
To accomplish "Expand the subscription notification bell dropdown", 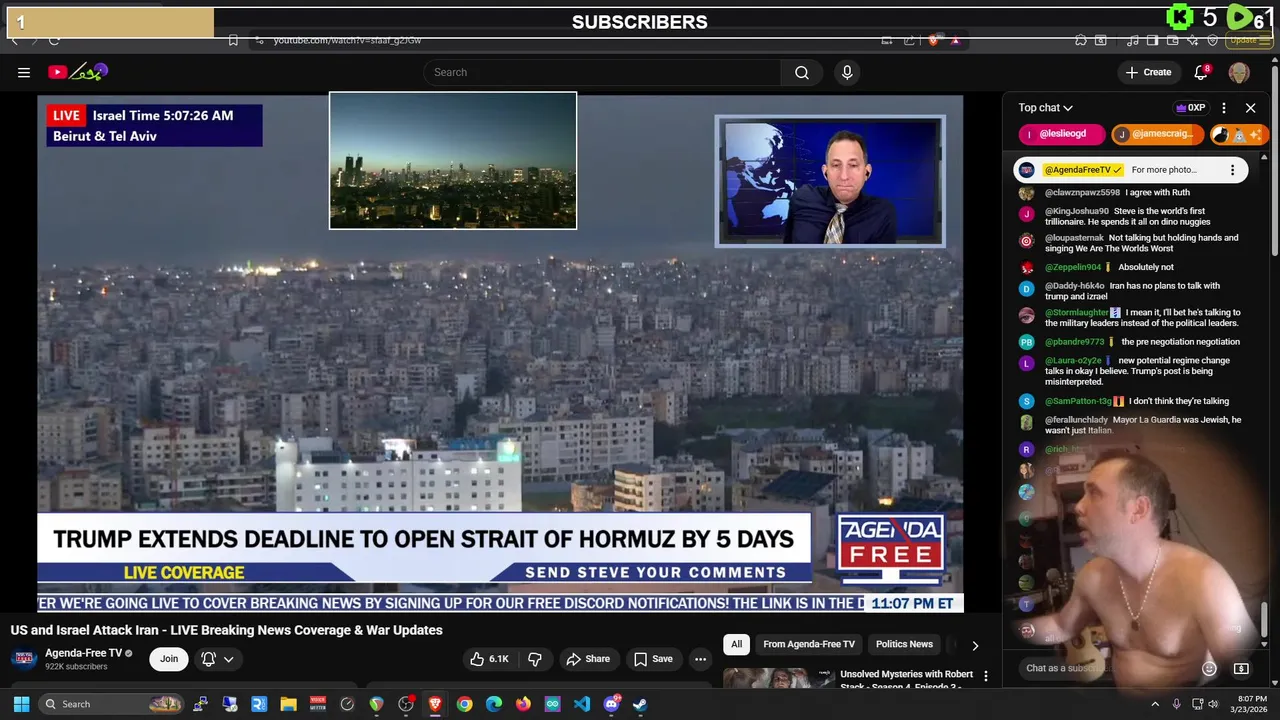I will coord(217,659).
